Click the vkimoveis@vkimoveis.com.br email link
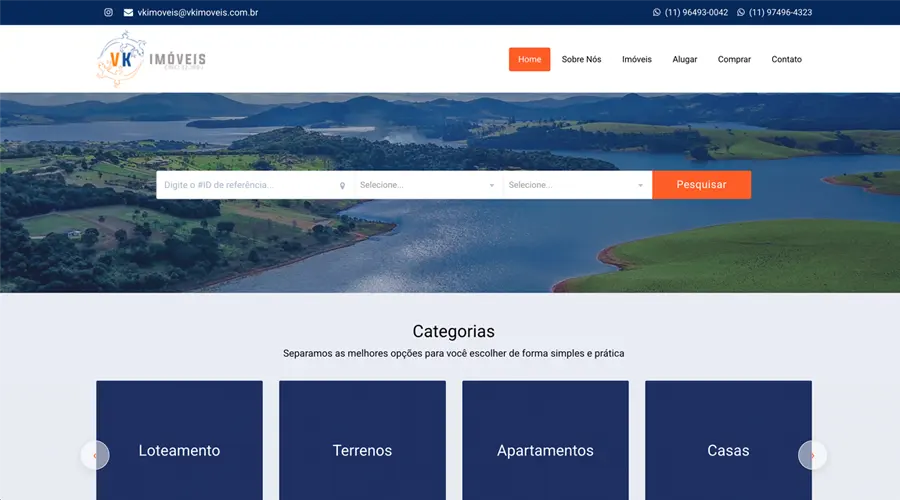 click(198, 13)
